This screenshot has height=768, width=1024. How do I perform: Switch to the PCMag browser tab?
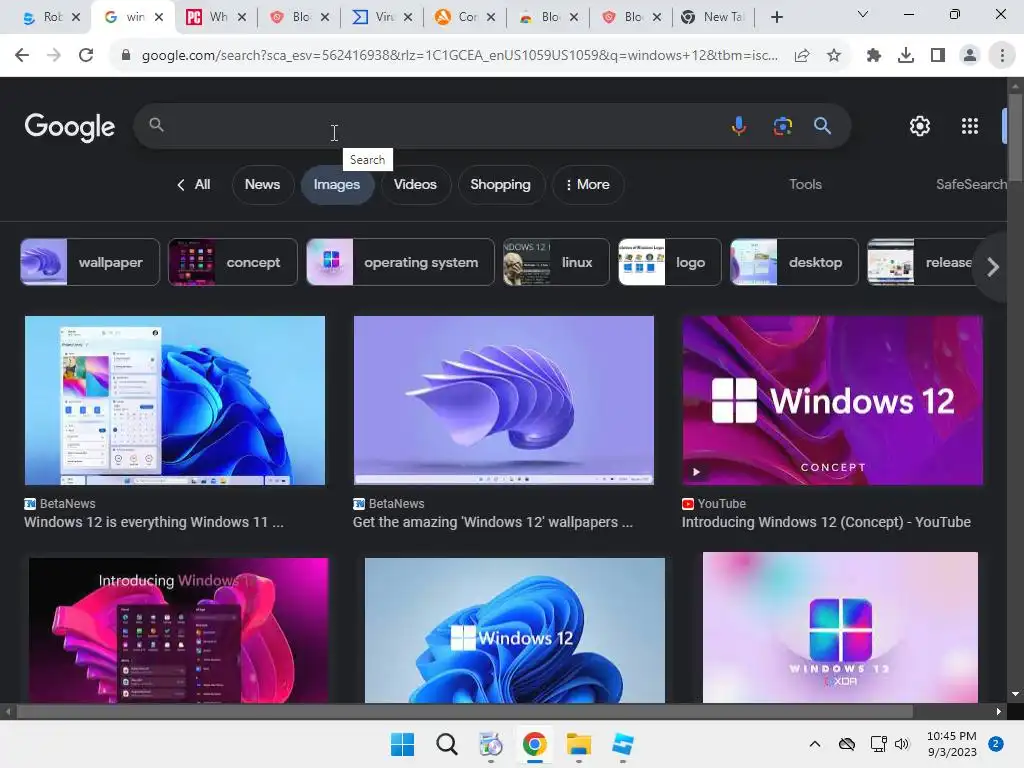[216, 17]
